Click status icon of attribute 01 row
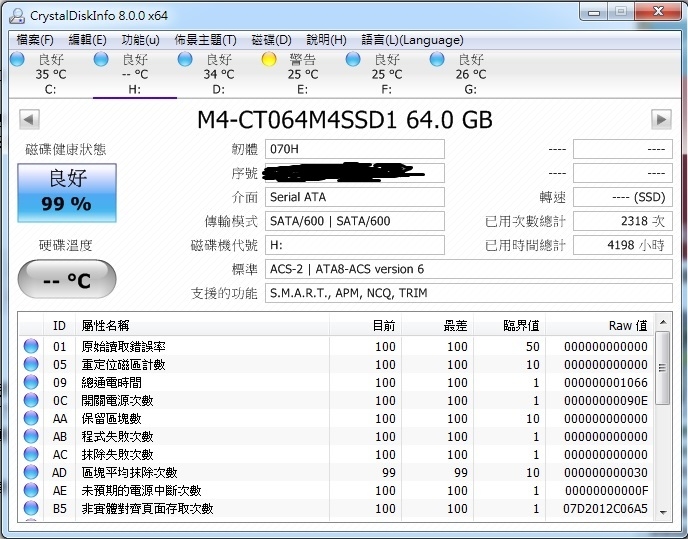 point(31,346)
